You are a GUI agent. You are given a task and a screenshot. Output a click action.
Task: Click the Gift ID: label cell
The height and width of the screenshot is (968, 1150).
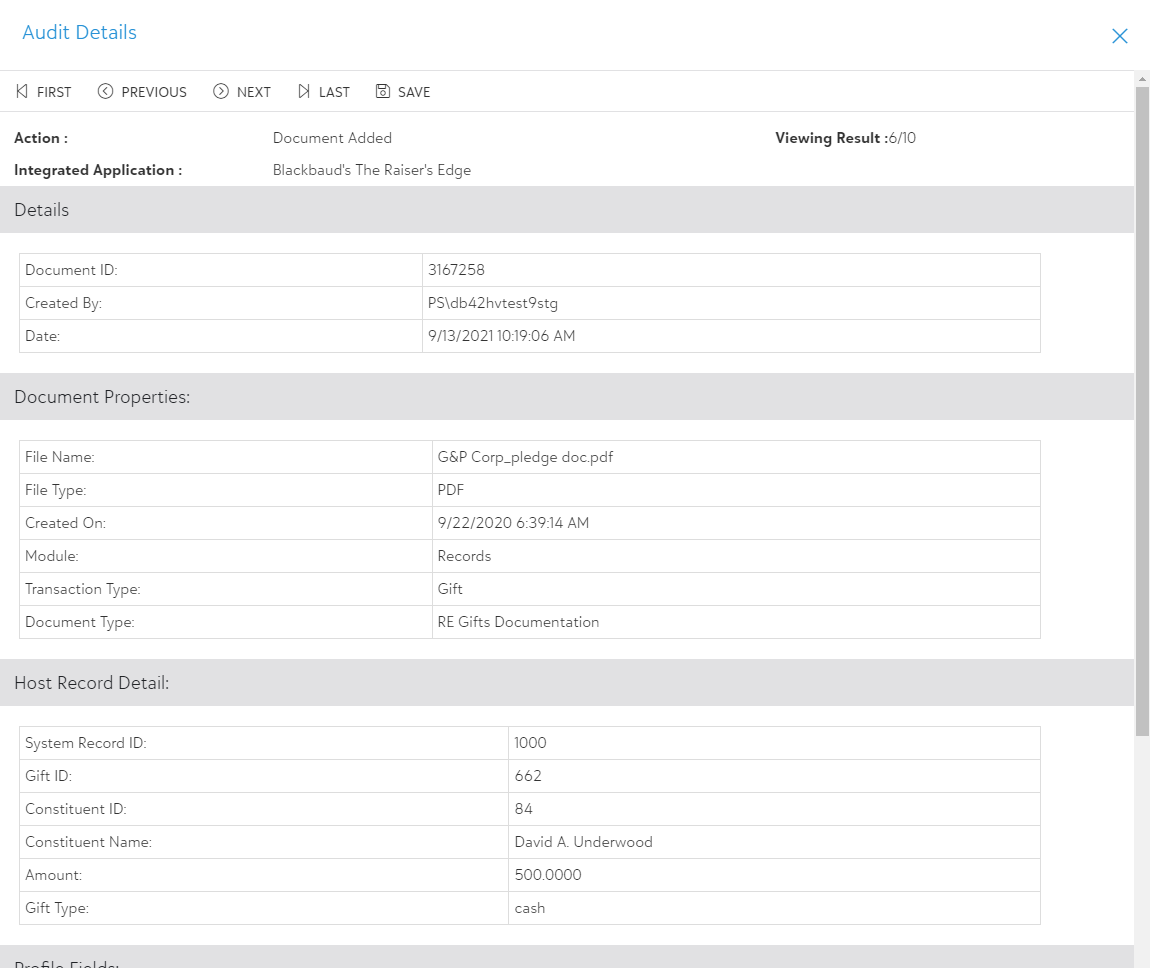tap(264, 776)
